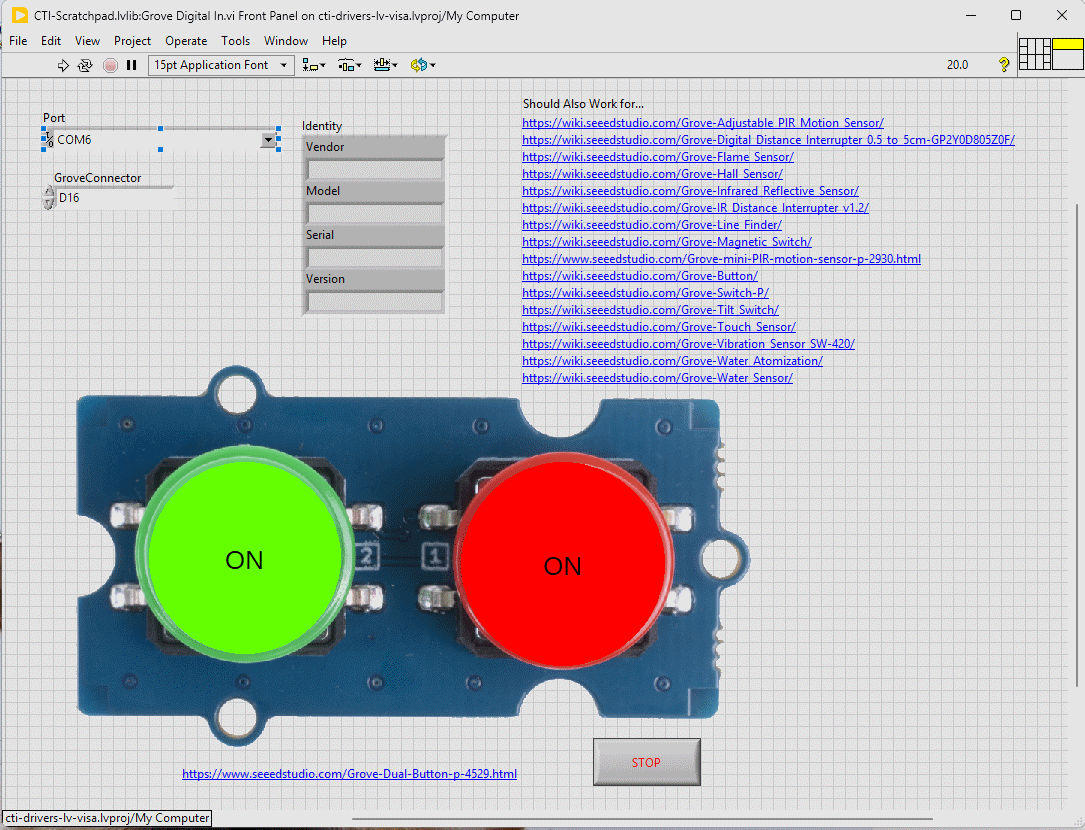Open the Grove-Dual-Button-p-4529 link

(x=349, y=774)
